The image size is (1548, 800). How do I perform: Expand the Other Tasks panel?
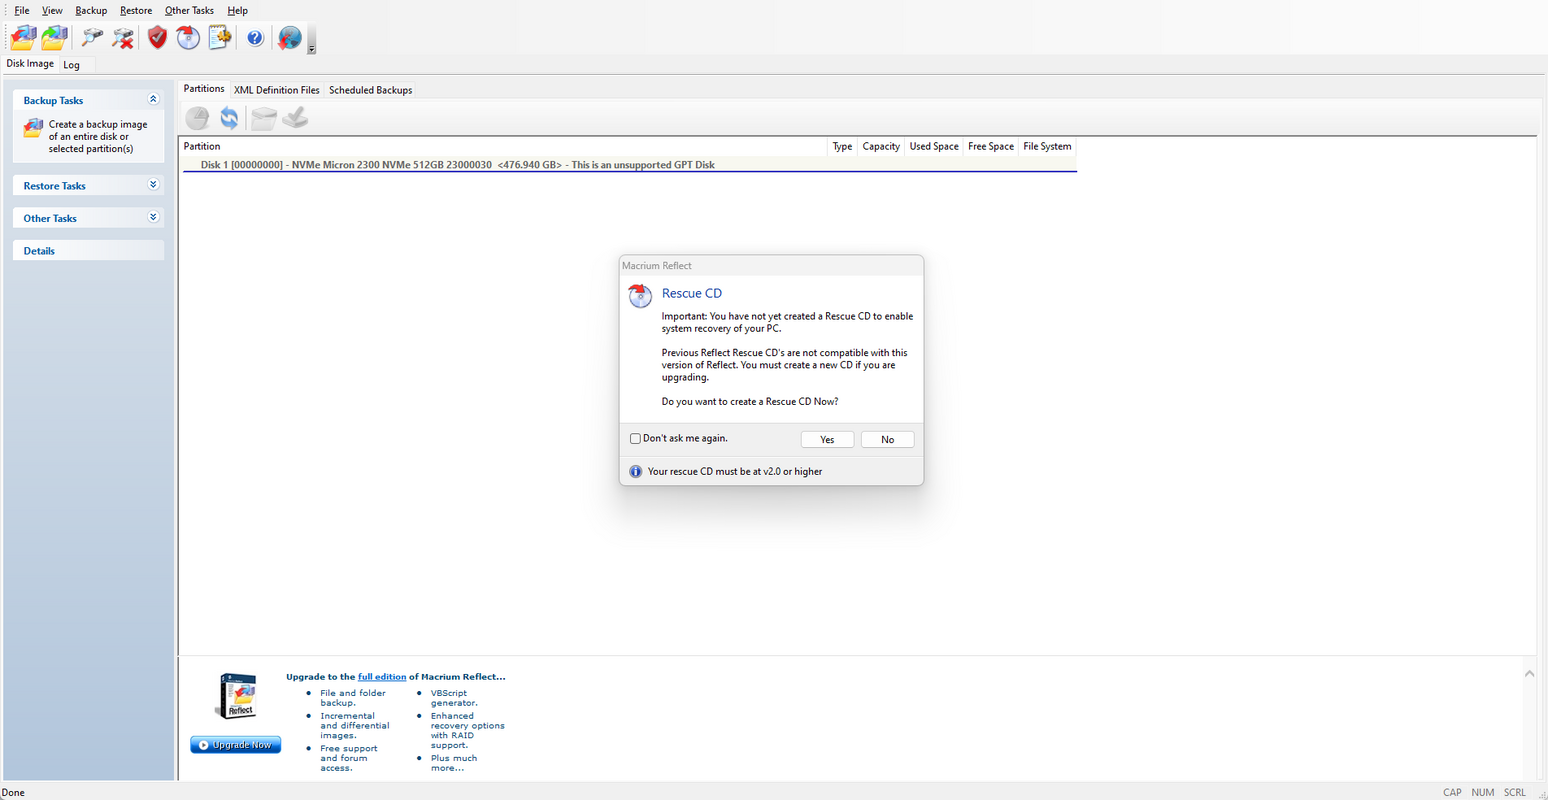153,217
